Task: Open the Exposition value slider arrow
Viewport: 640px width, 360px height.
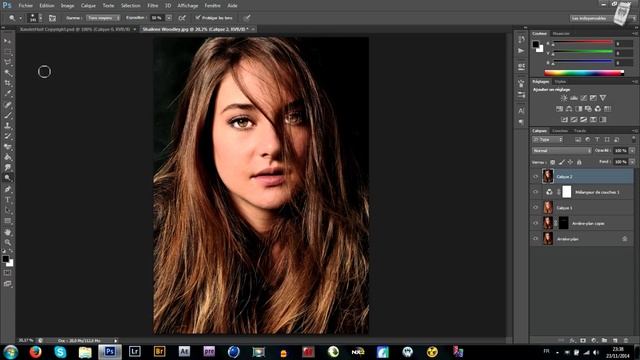Action: tap(169, 18)
